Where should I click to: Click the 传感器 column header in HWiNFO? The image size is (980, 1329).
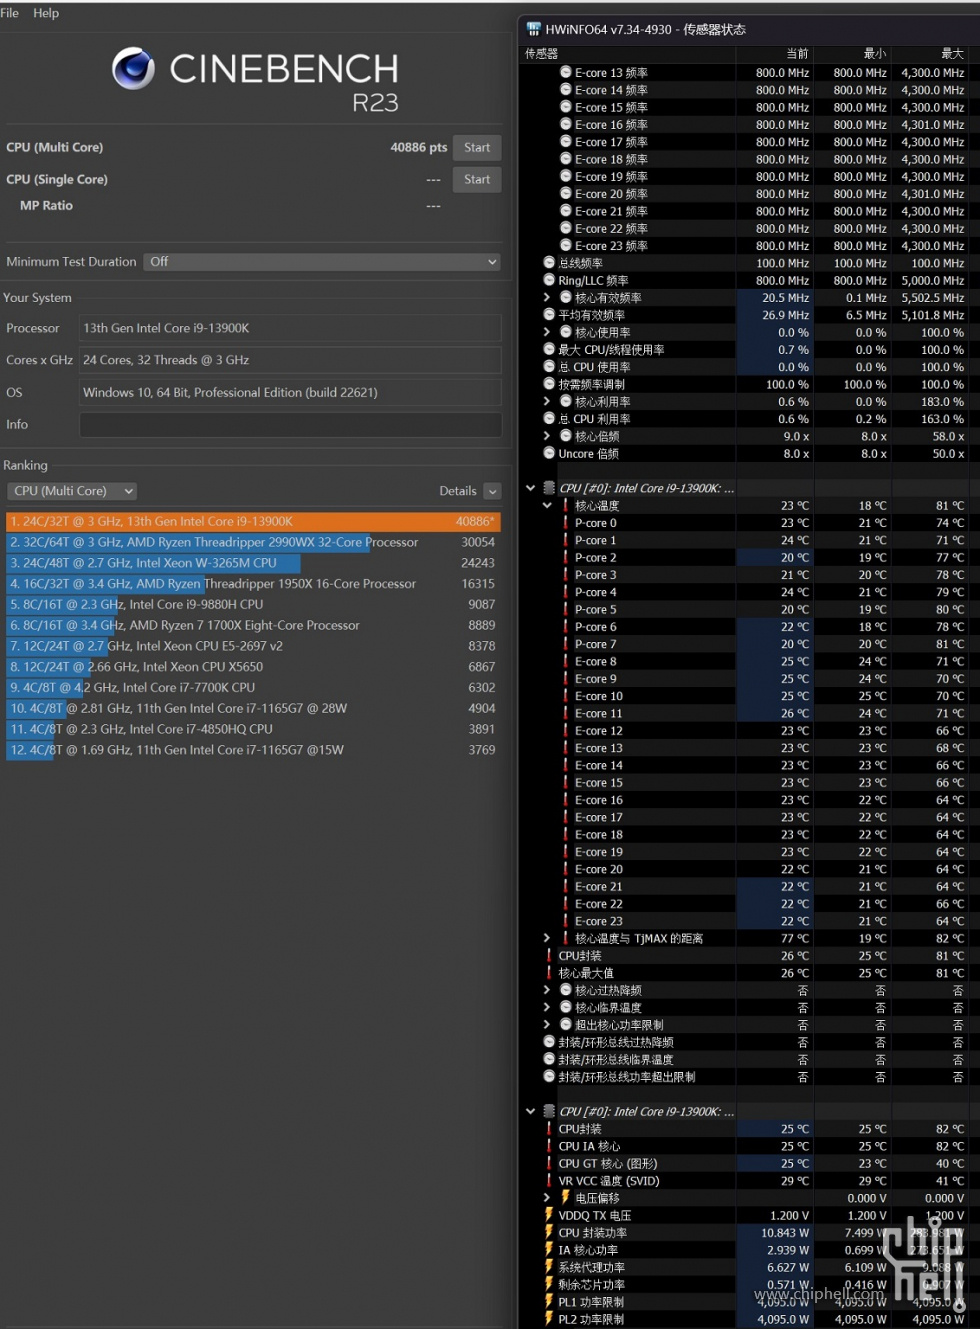[542, 54]
